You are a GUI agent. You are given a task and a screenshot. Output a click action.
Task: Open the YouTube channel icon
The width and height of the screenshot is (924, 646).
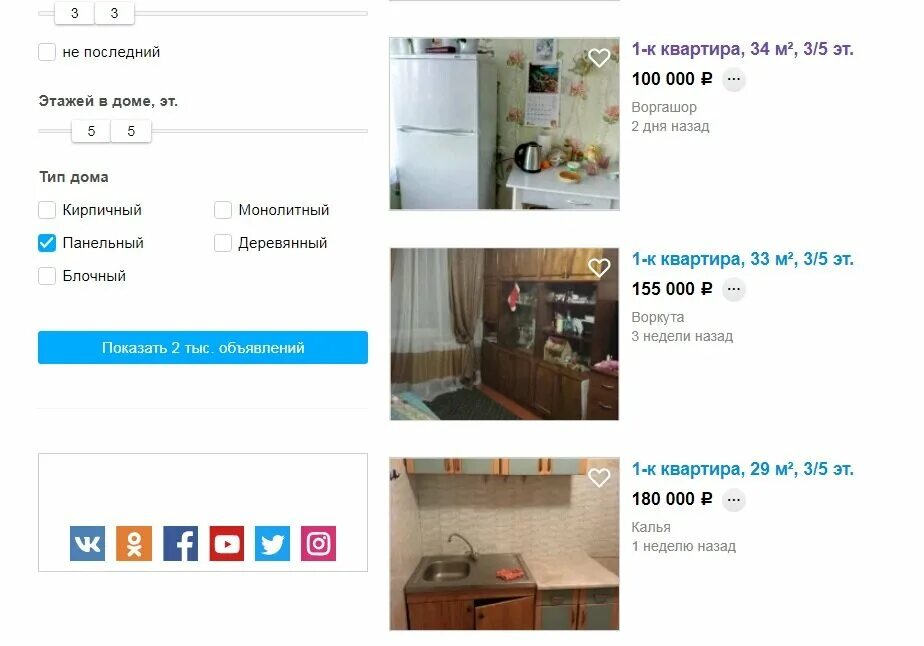[x=226, y=543]
